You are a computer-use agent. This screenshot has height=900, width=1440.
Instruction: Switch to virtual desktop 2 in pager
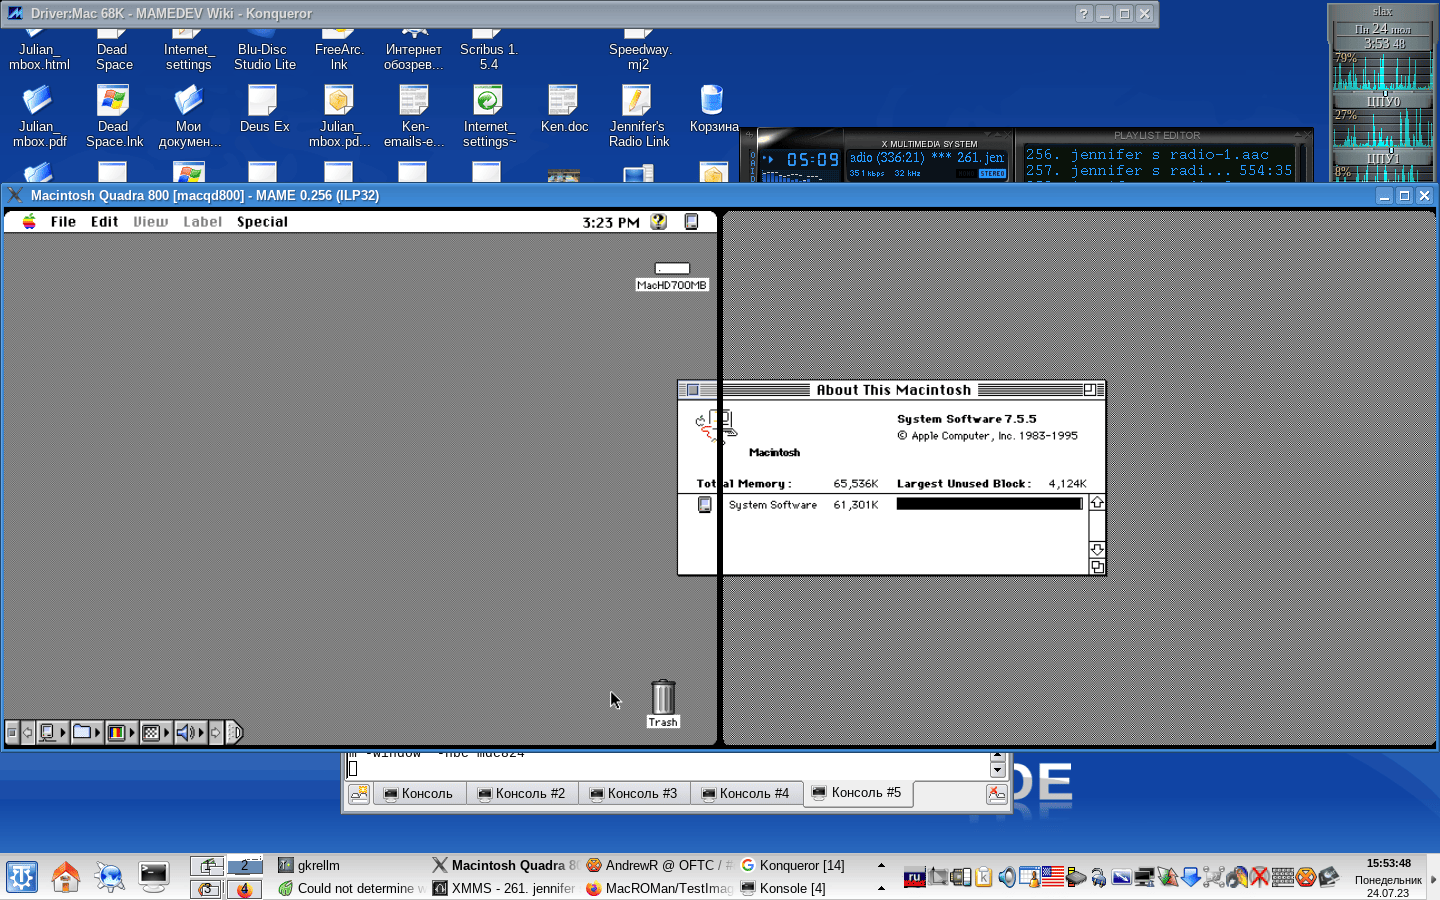pyautogui.click(x=244, y=866)
